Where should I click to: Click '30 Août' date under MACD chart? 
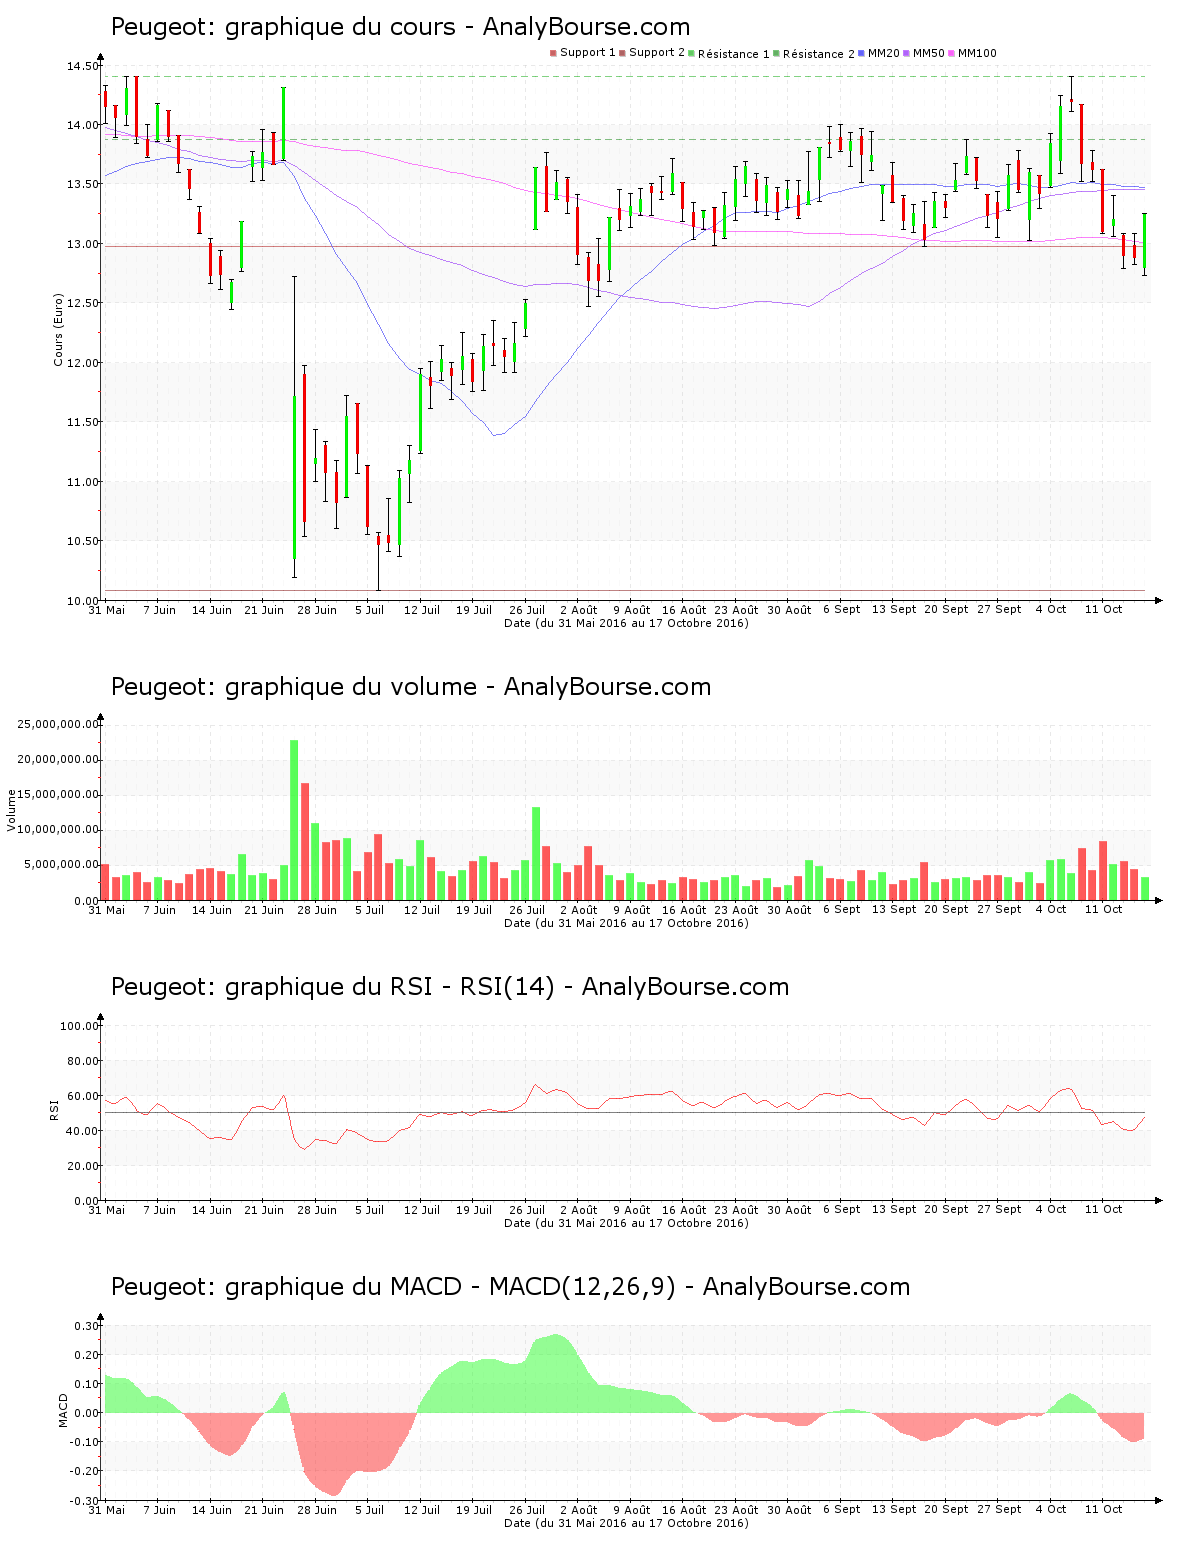pos(789,1510)
